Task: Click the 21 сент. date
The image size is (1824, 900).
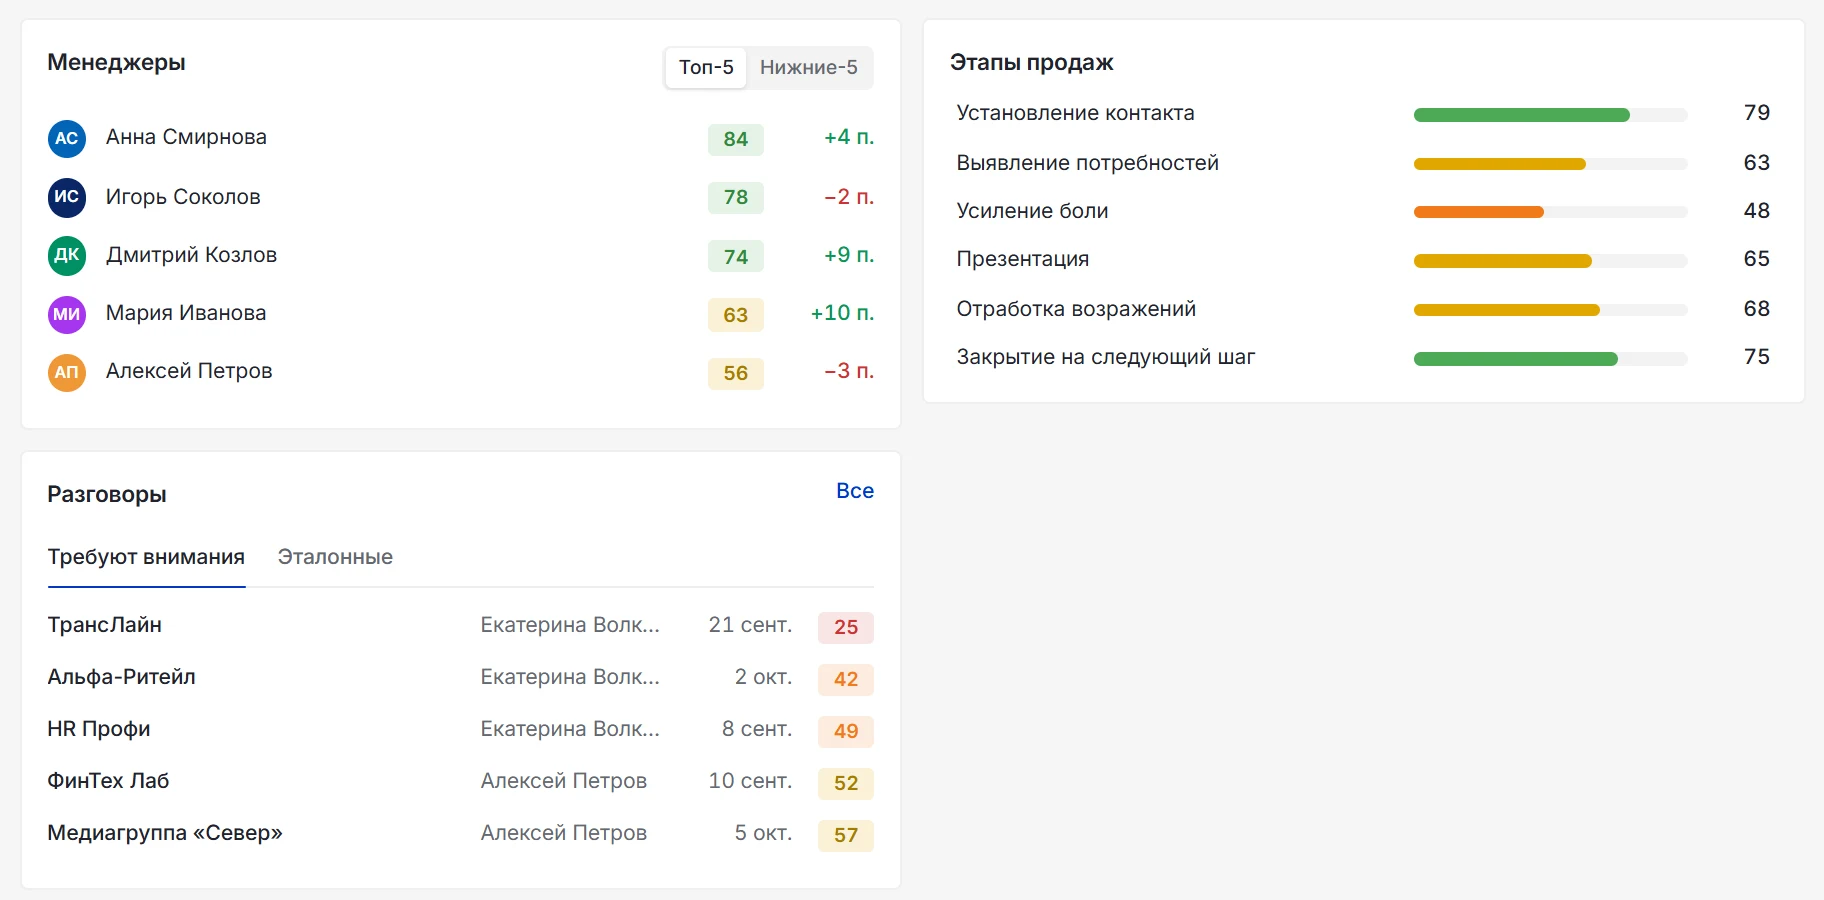Action: pos(750,625)
